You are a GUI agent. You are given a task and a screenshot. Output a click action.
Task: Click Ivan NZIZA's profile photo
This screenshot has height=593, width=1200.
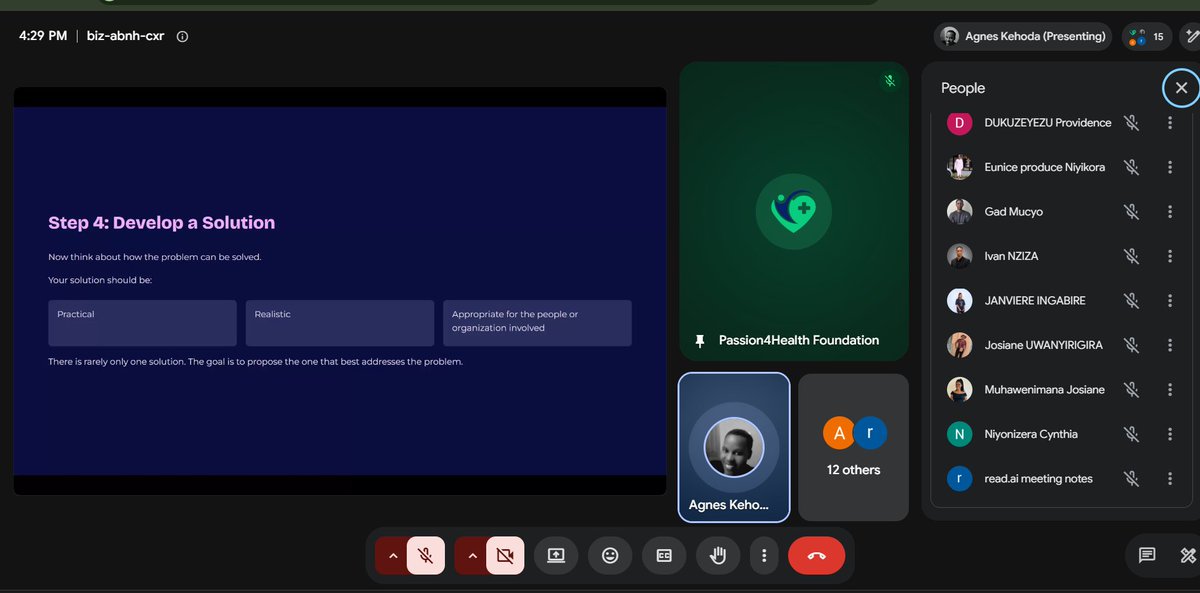pyautogui.click(x=959, y=256)
